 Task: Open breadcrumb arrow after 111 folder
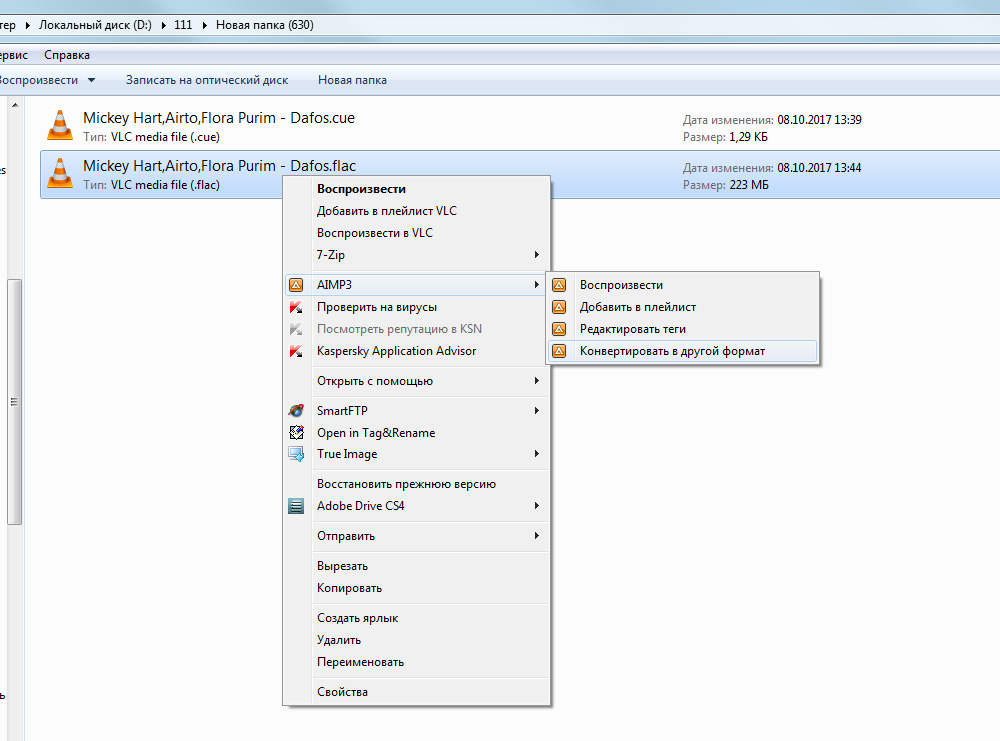pos(205,26)
